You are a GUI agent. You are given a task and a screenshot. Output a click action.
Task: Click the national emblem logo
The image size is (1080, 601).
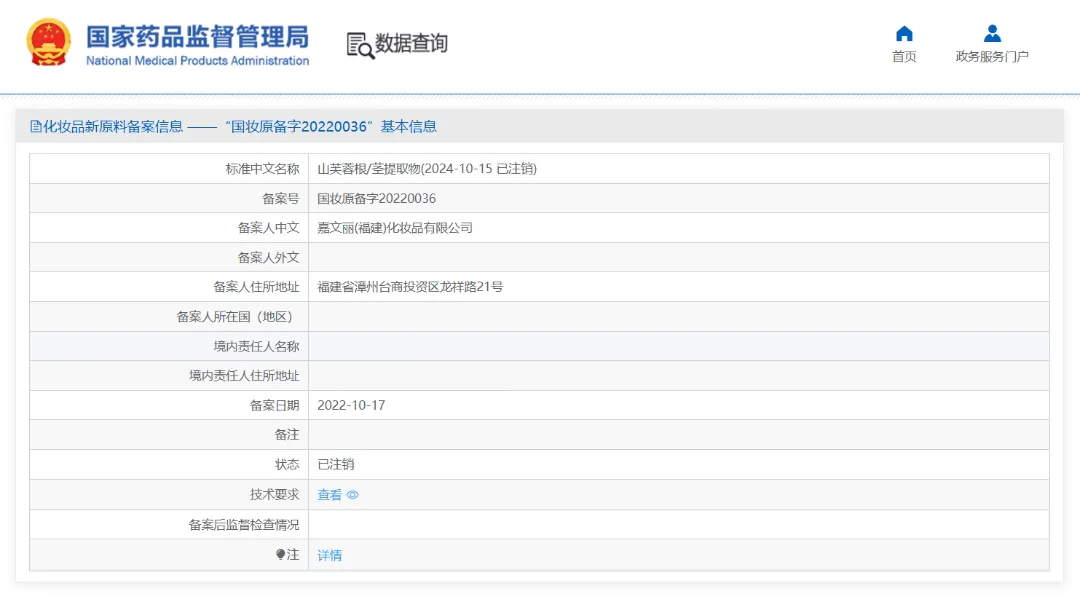click(x=48, y=43)
